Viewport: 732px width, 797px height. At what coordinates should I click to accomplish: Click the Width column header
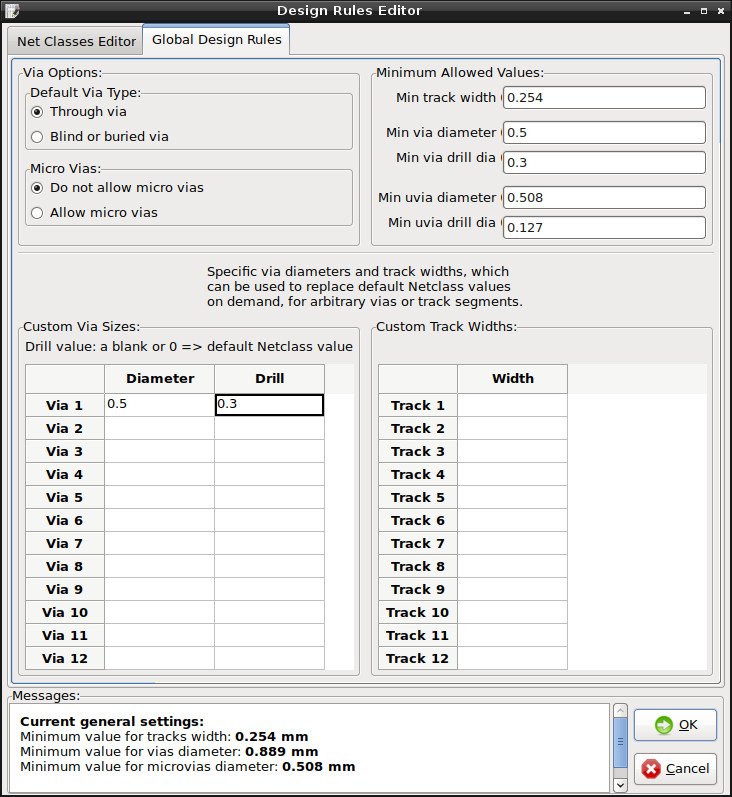pos(512,379)
